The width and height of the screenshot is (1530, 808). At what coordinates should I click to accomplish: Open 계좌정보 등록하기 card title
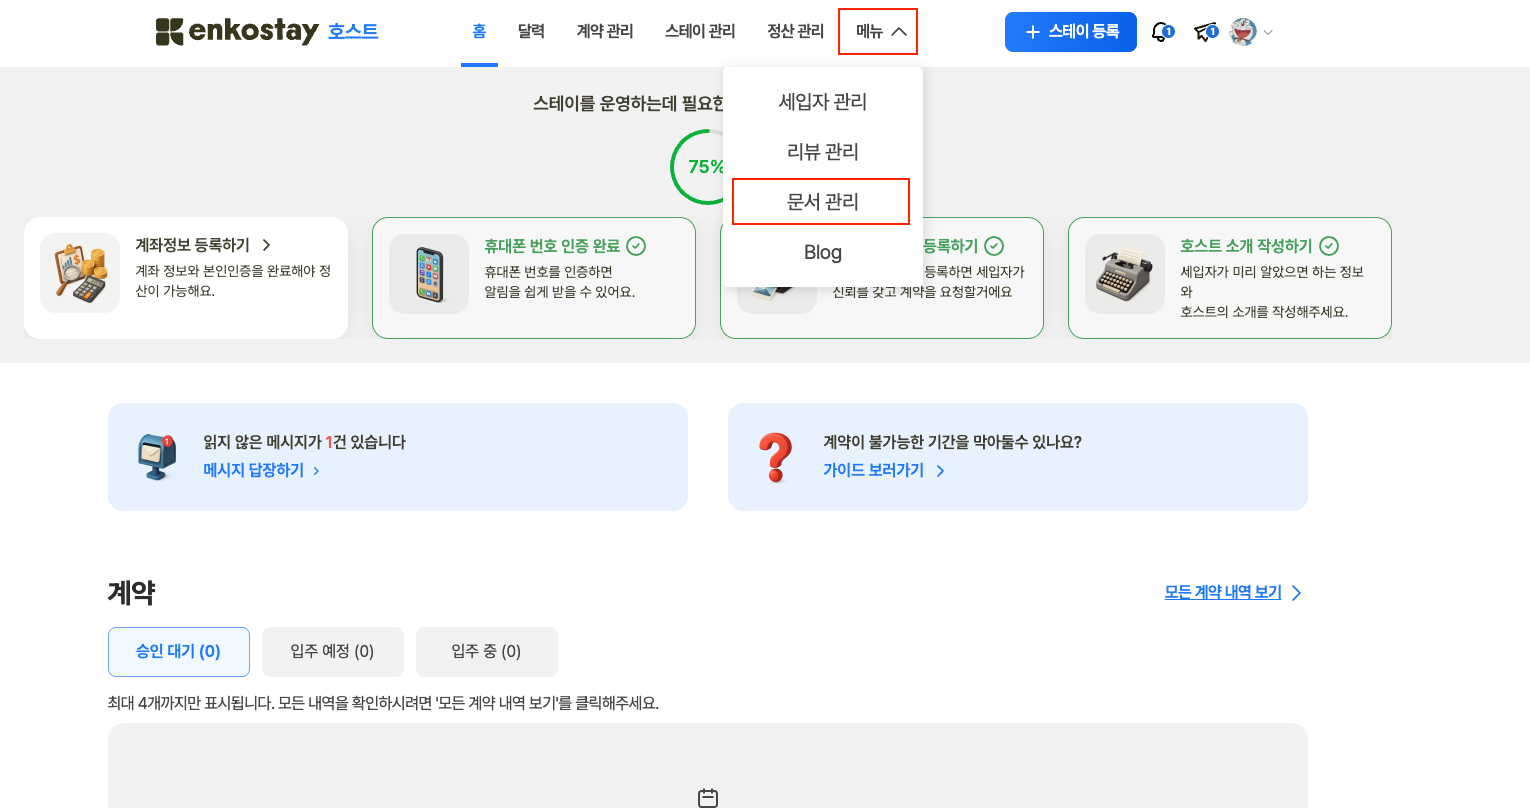[x=193, y=245]
